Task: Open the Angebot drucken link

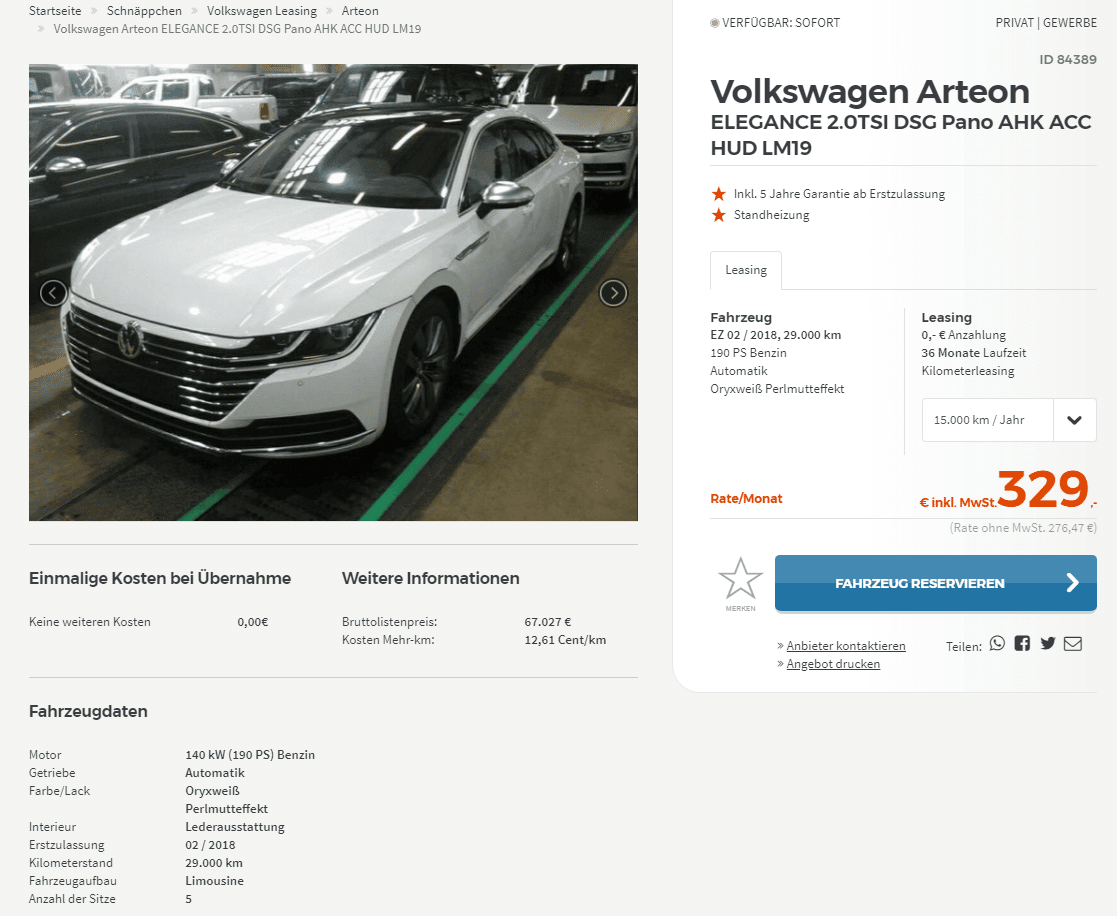Action: (833, 664)
